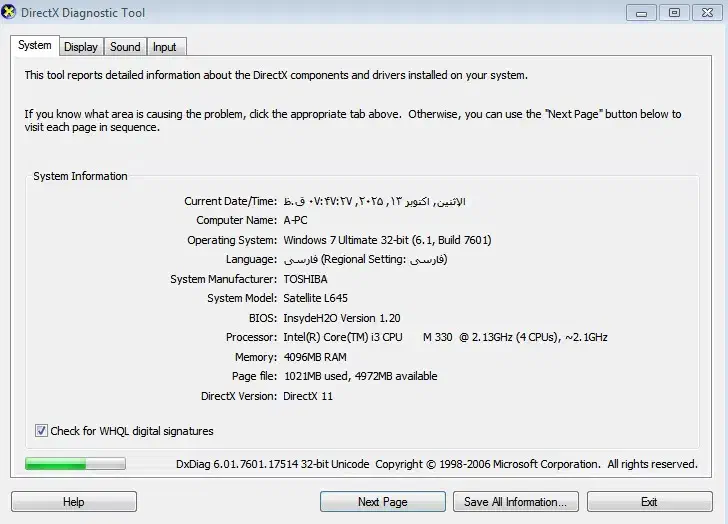
Task: Click the 4096MB RAM memory value
Action: click(315, 357)
